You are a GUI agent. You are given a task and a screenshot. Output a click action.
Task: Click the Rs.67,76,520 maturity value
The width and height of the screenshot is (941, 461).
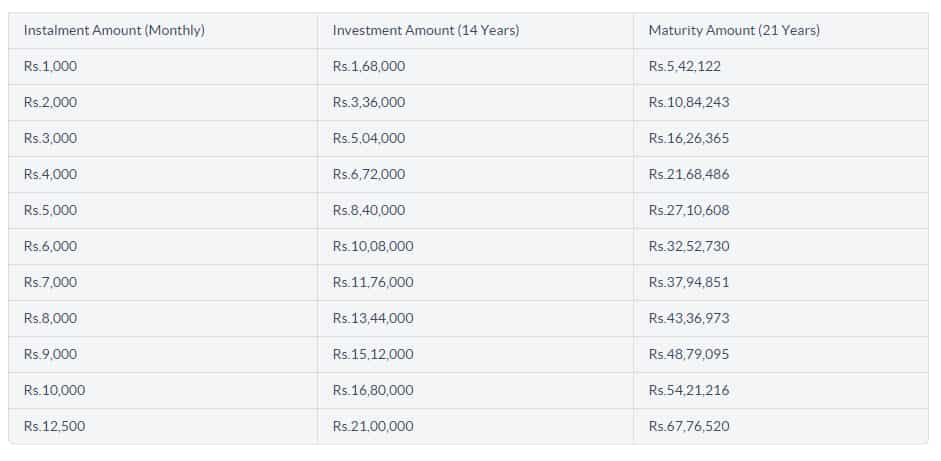tap(689, 427)
